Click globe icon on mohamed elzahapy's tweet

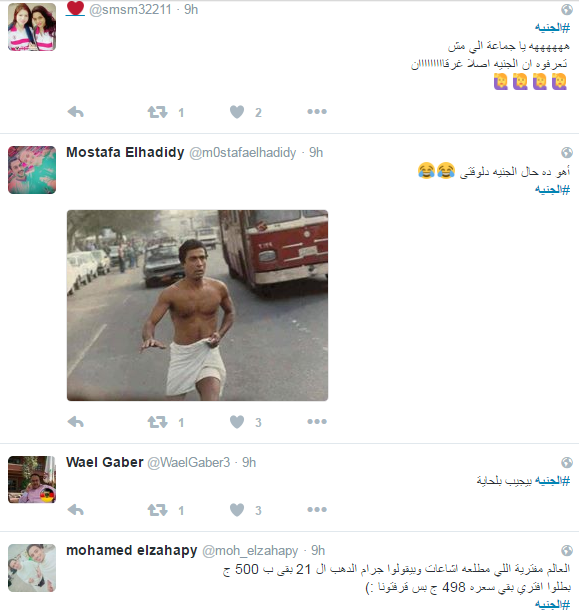[x=567, y=551]
